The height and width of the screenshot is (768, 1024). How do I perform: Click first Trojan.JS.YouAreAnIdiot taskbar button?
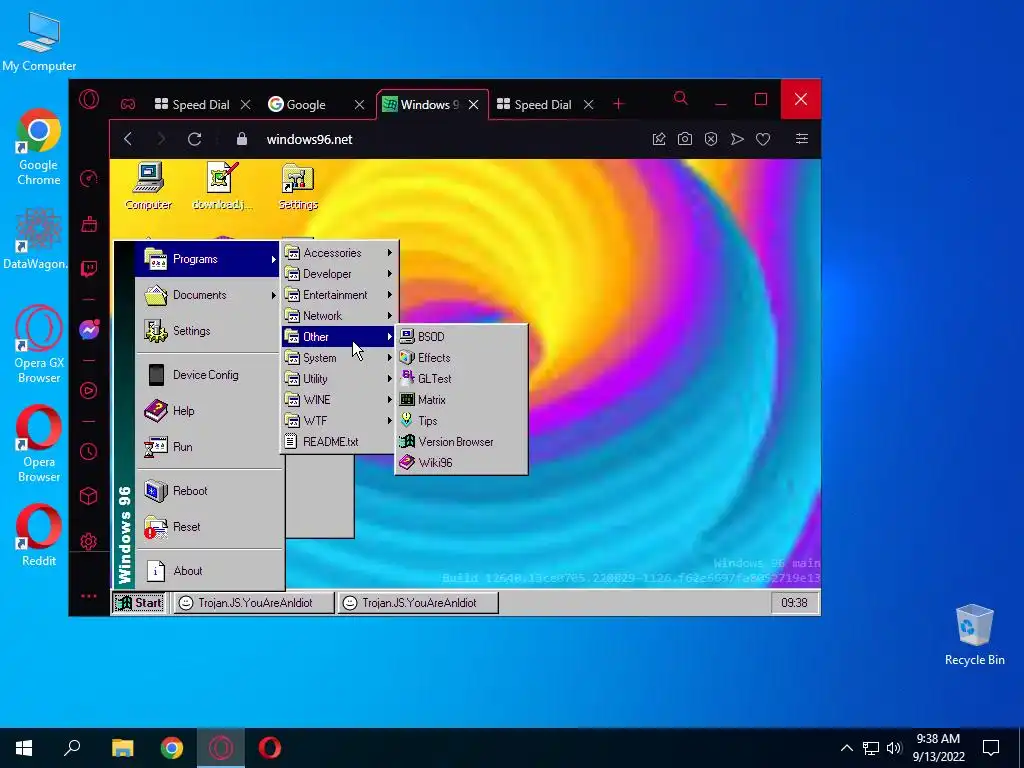click(x=254, y=603)
